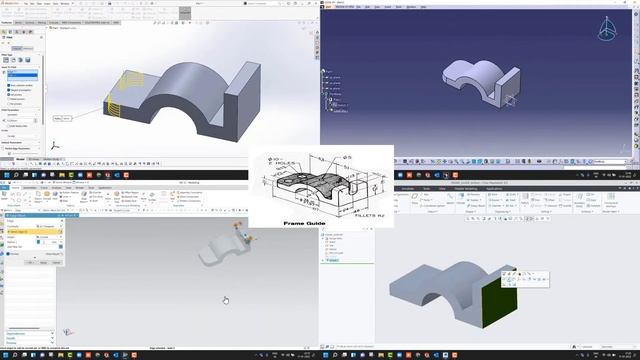Select No preview radio in SolidWorks
The image size is (640, 360).
coord(9,104)
